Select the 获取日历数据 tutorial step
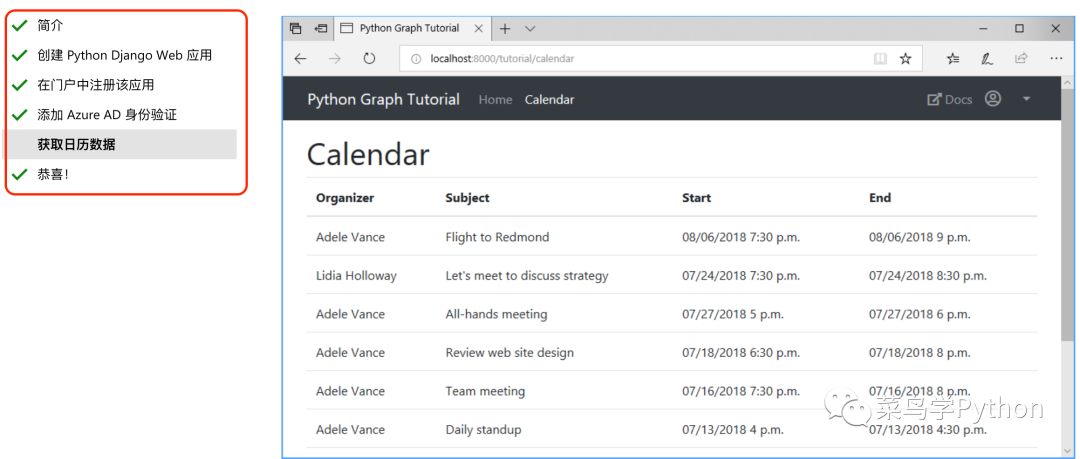Image resolution: width=1080 pixels, height=459 pixels. click(x=121, y=145)
